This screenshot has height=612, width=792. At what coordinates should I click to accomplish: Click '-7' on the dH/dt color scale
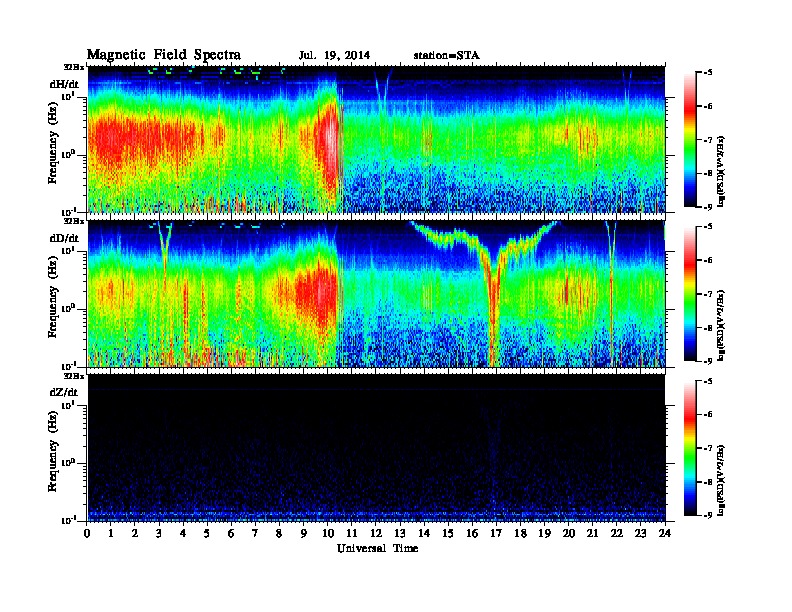point(708,140)
